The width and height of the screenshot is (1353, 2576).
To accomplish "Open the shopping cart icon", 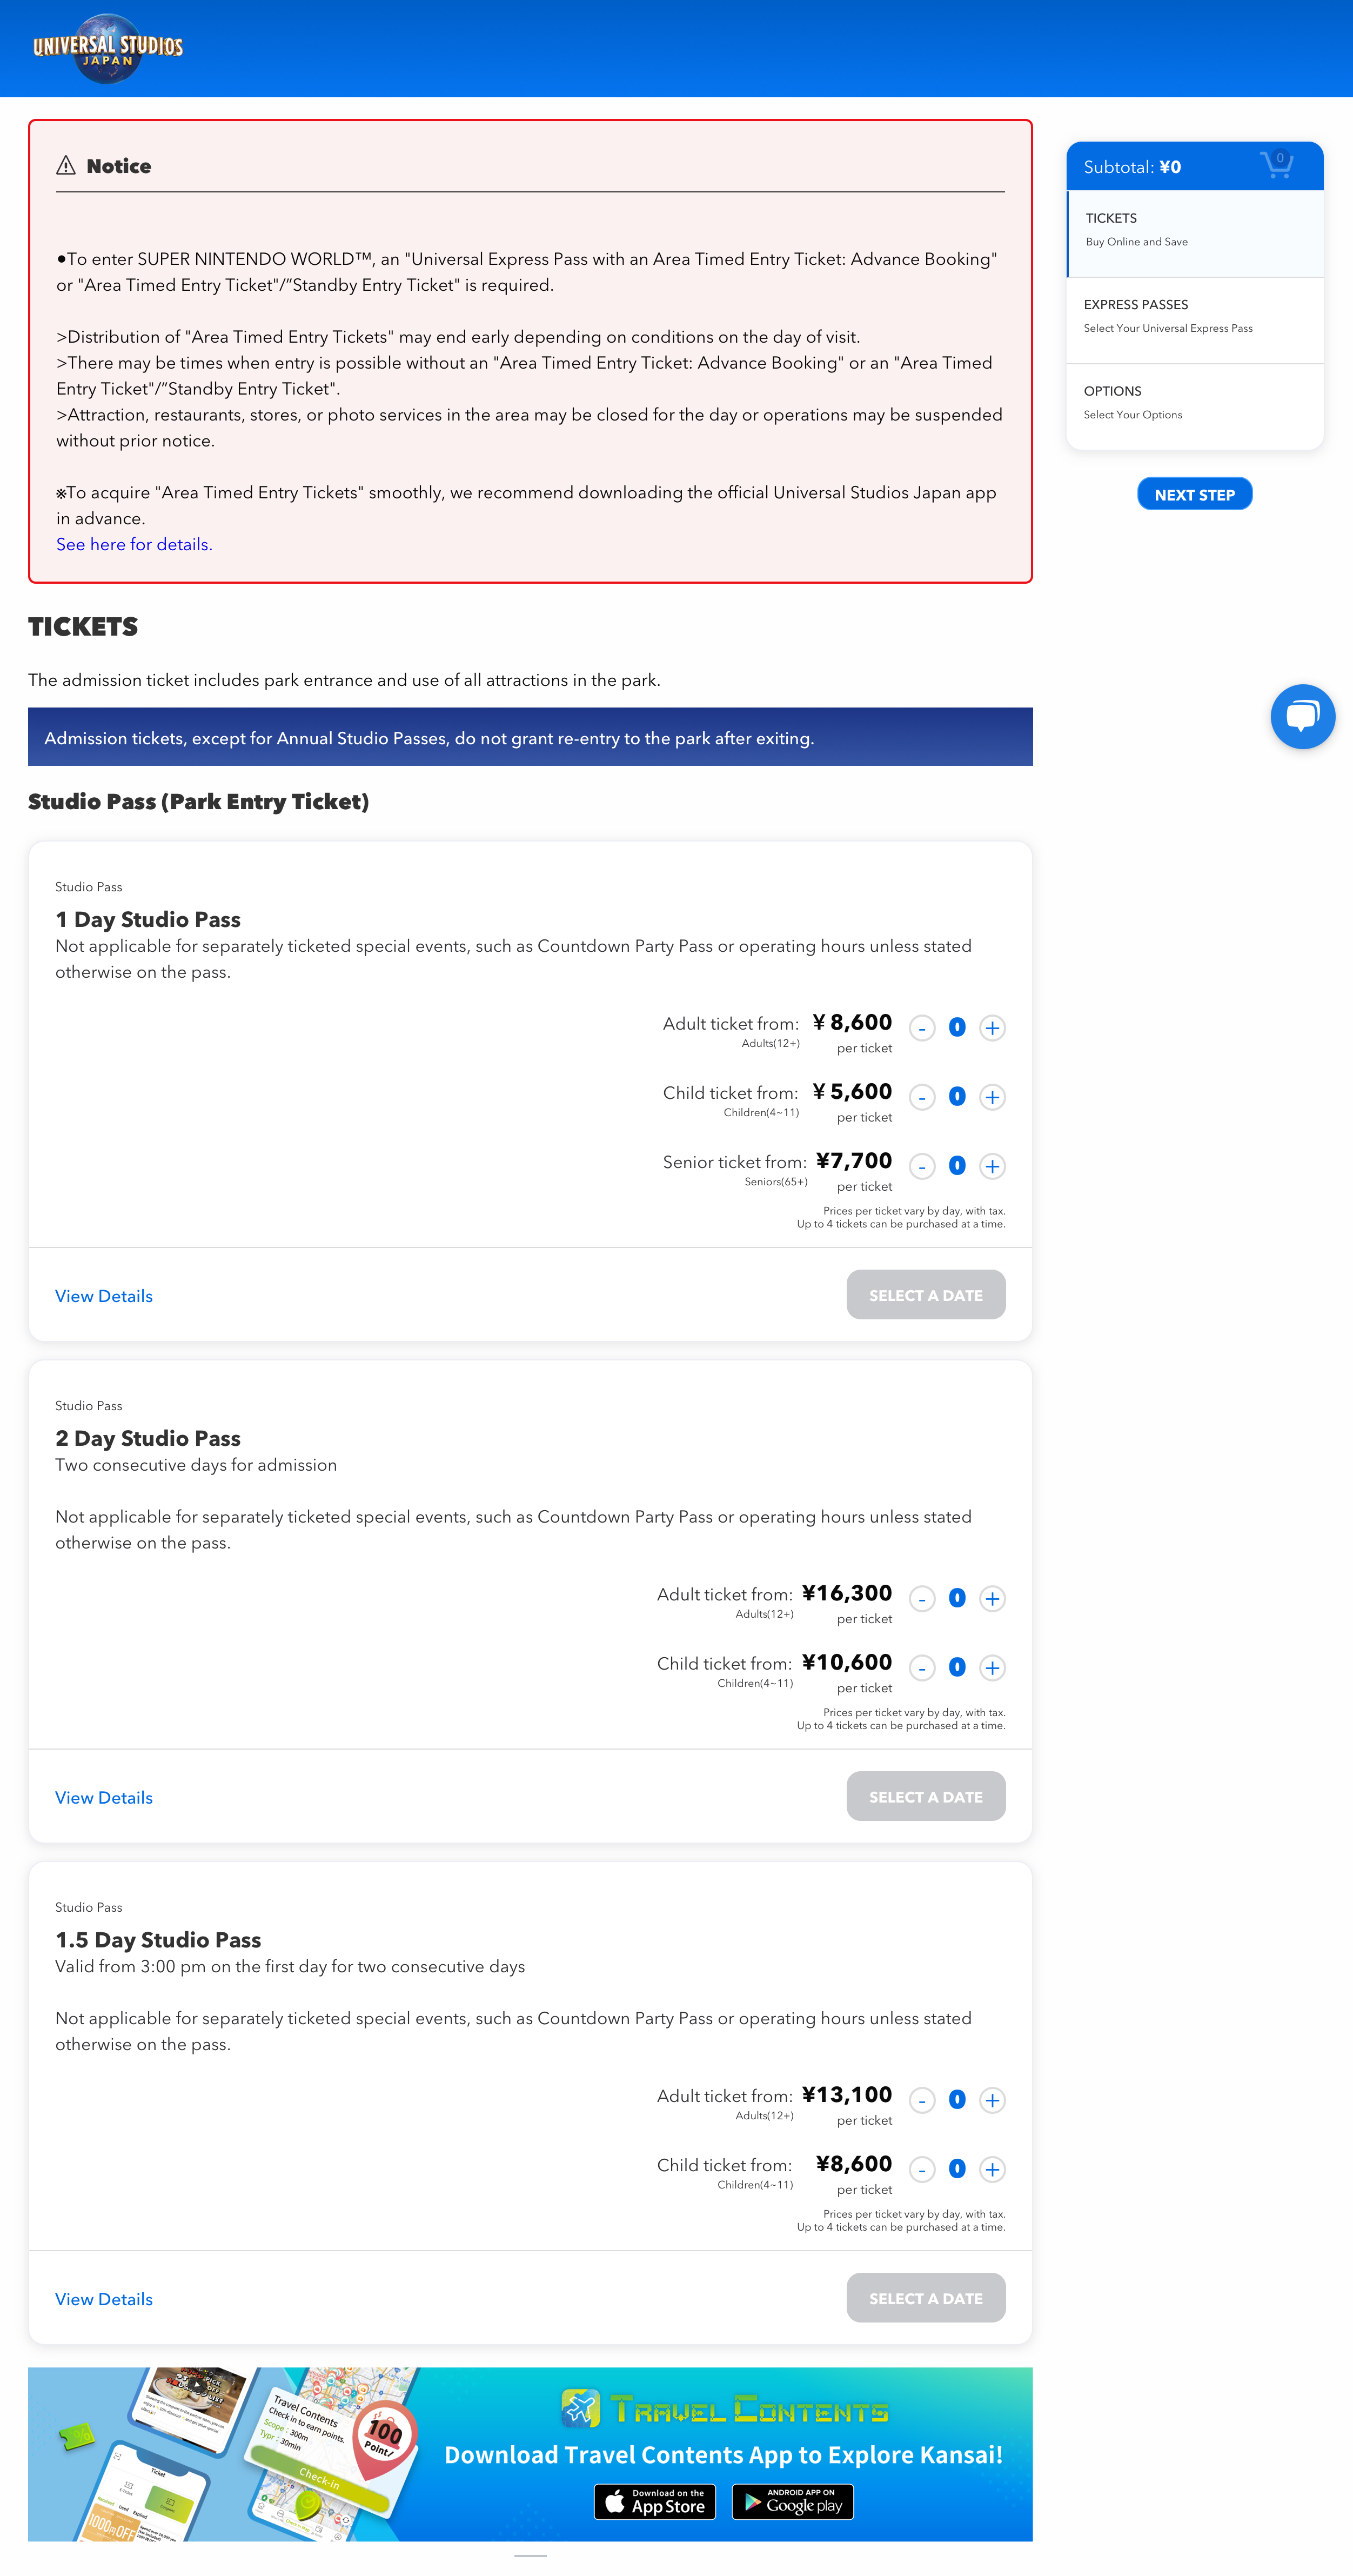I will click(1276, 165).
